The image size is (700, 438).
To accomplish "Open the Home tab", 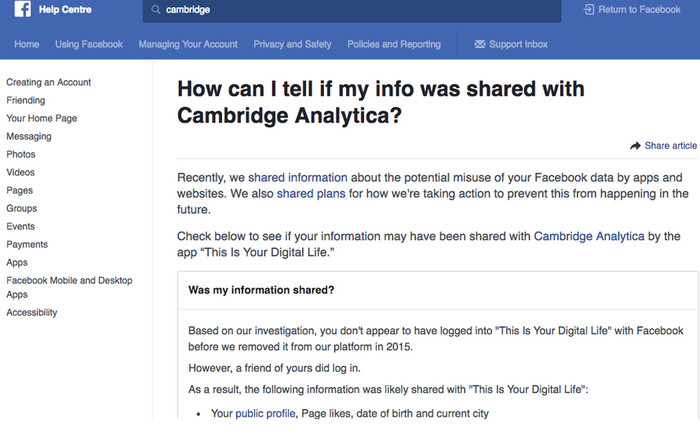I will coord(27,45).
